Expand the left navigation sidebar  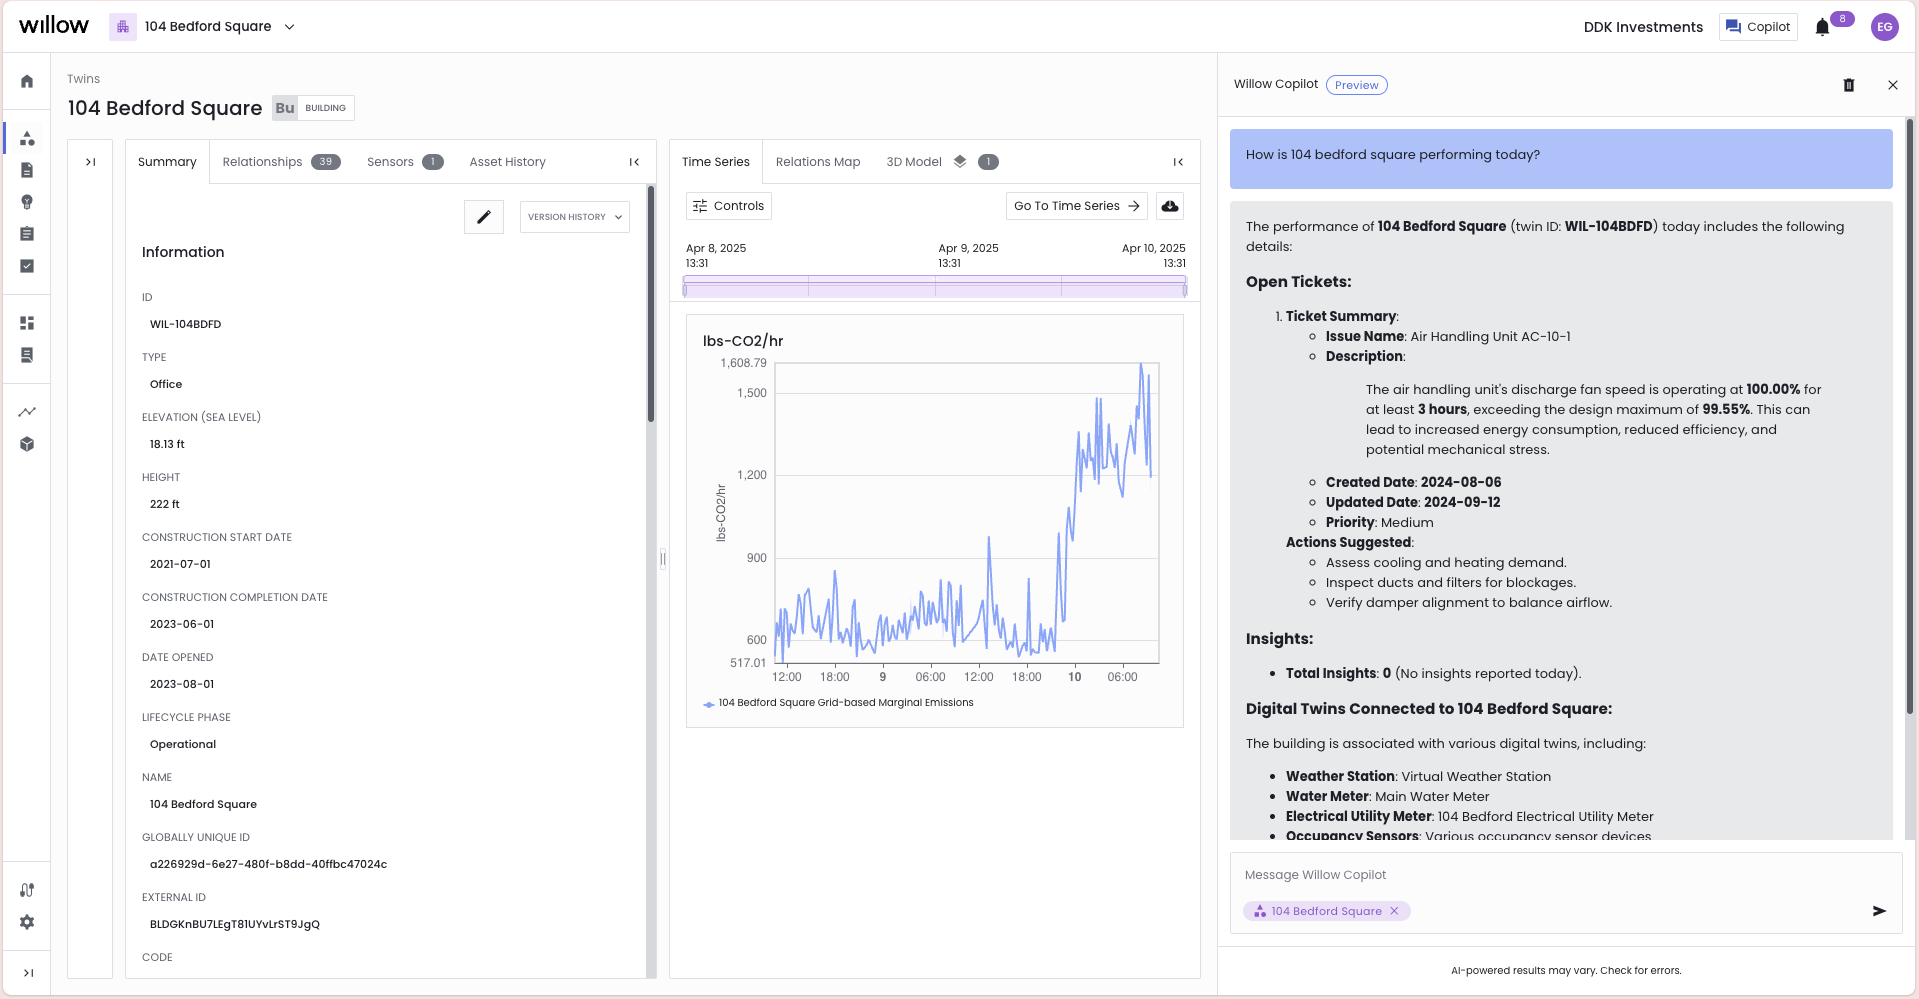[x=28, y=973]
